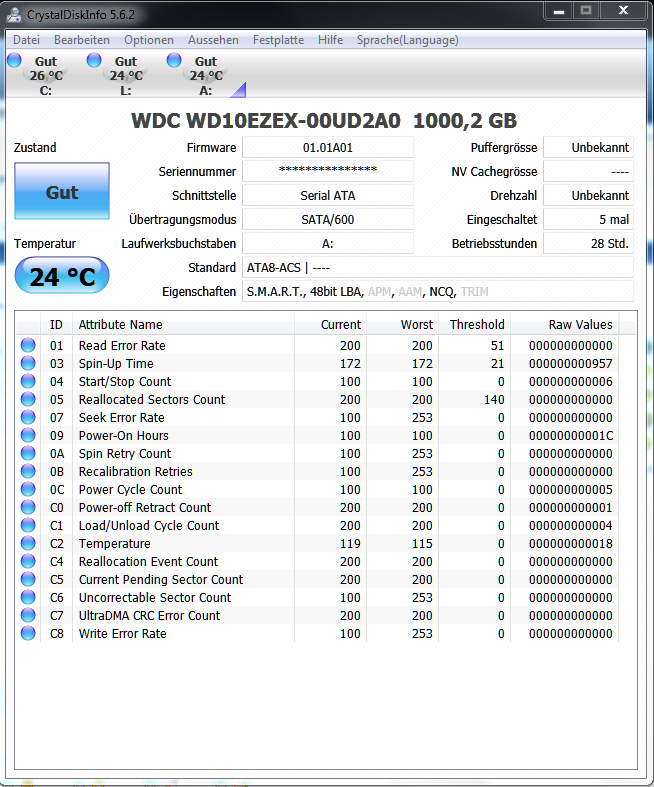This screenshot has height=787, width=654.
Task: Select drive A: Gut 24 °C
Action: [x=206, y=75]
